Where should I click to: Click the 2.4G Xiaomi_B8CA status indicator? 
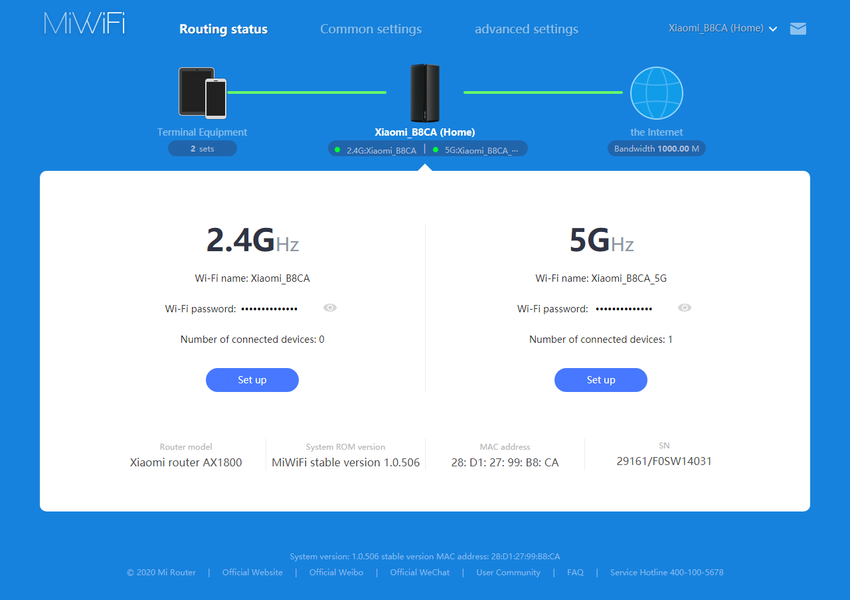pyautogui.click(x=376, y=150)
